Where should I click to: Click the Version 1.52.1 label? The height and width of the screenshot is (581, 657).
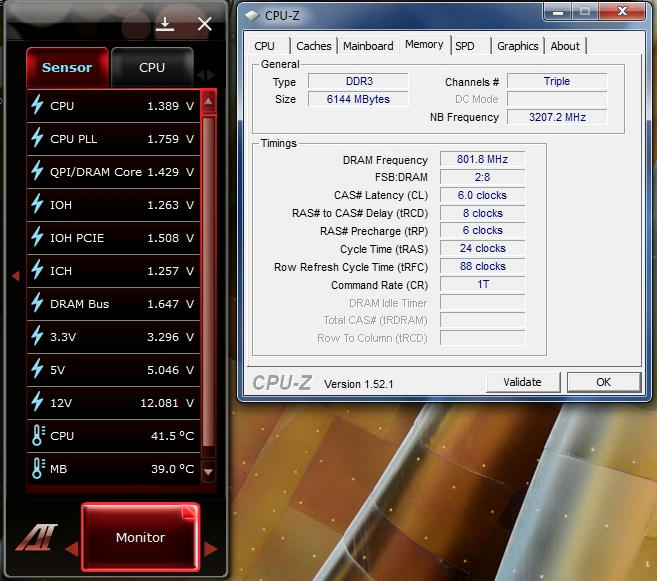point(359,384)
